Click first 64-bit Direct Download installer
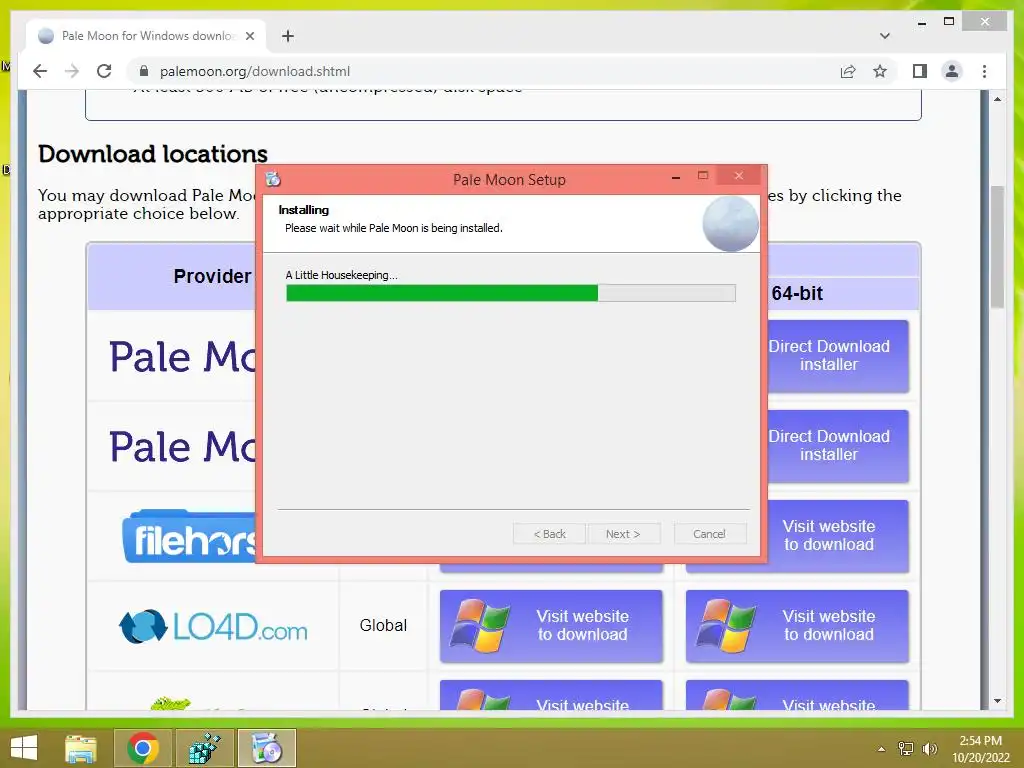 tap(839, 356)
